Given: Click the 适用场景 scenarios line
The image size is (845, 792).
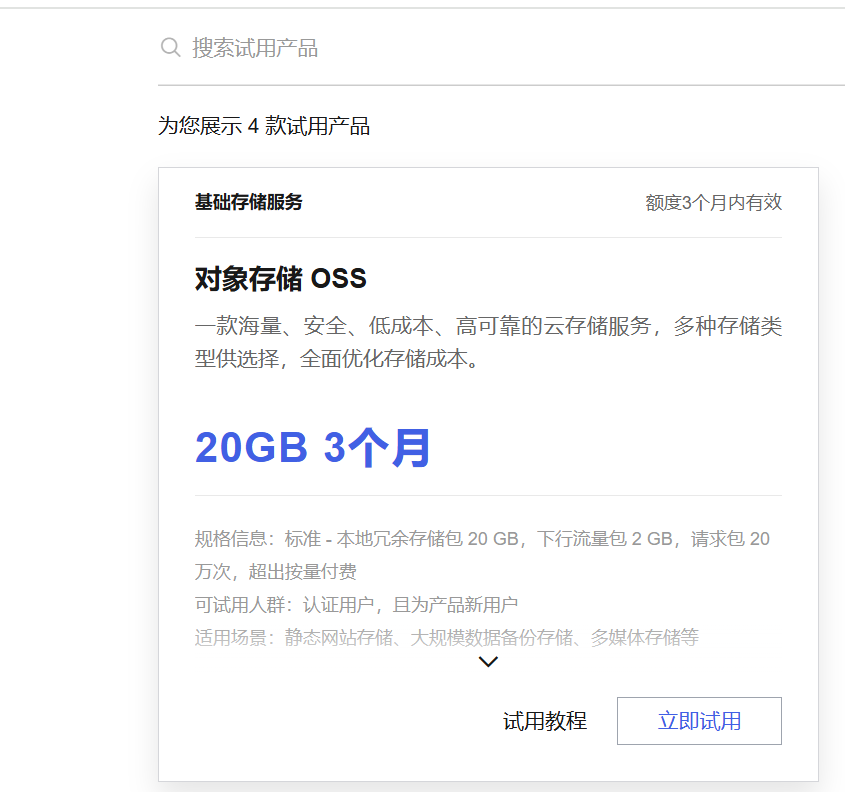Looking at the screenshot, I should (x=447, y=637).
